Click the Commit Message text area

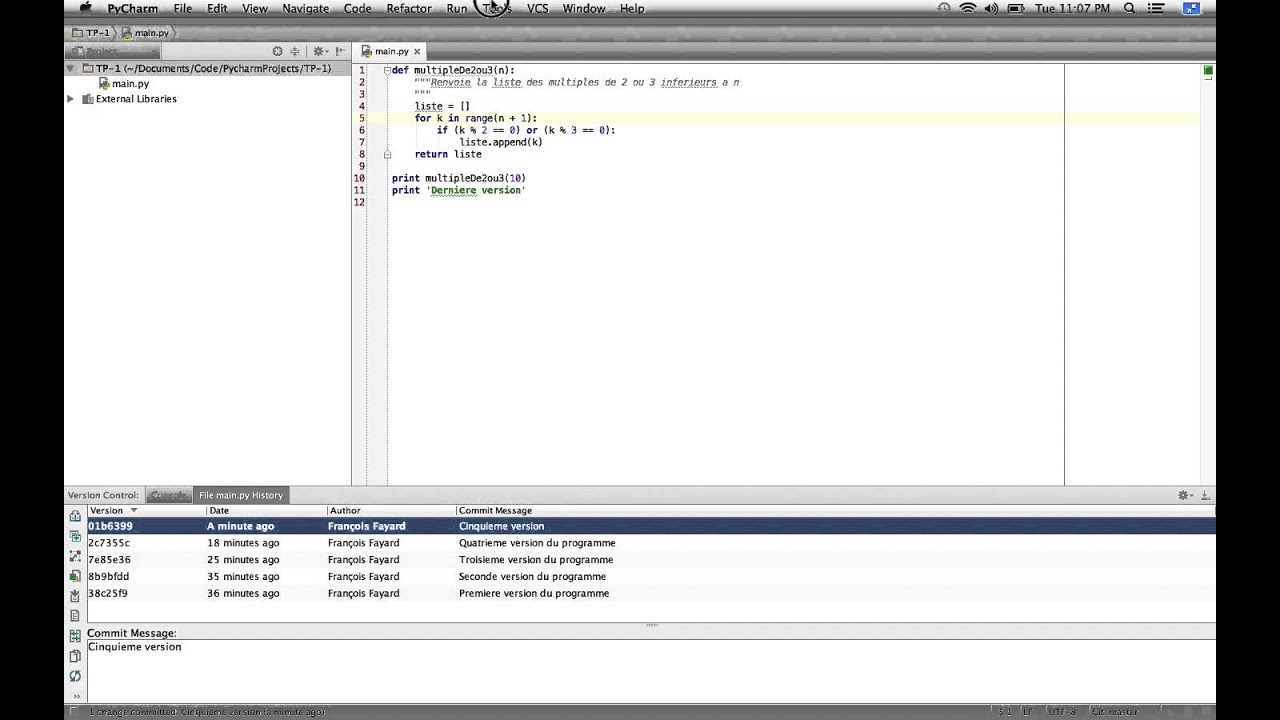pos(651,671)
